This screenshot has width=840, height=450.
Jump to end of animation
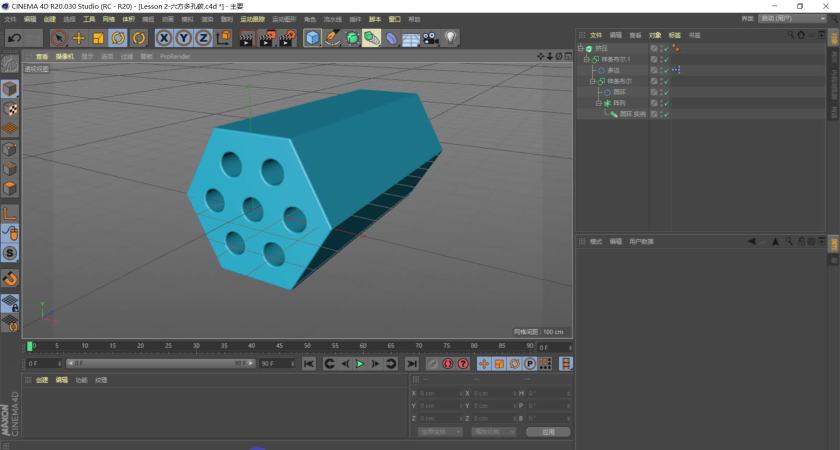(x=411, y=364)
